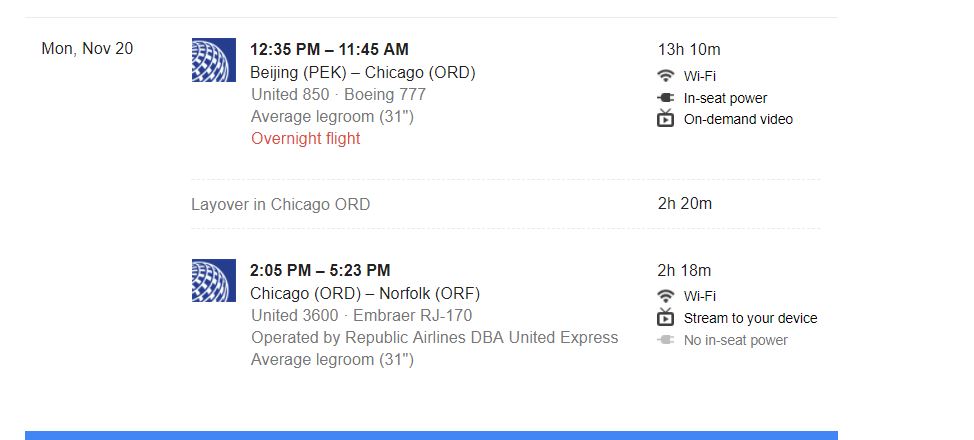
Task: Click the stream to your device icon
Action: pyautogui.click(x=665, y=317)
